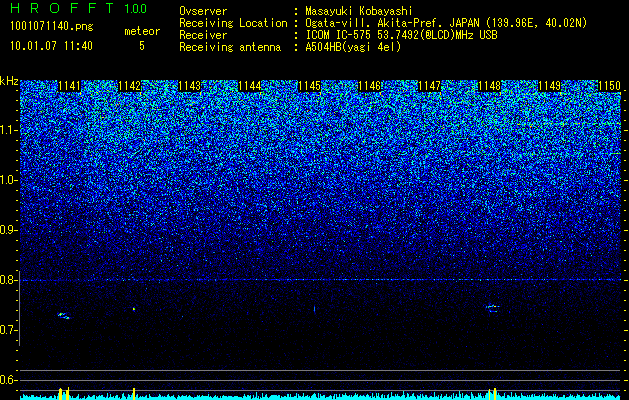Click the 1146 time marker

pos(370,86)
